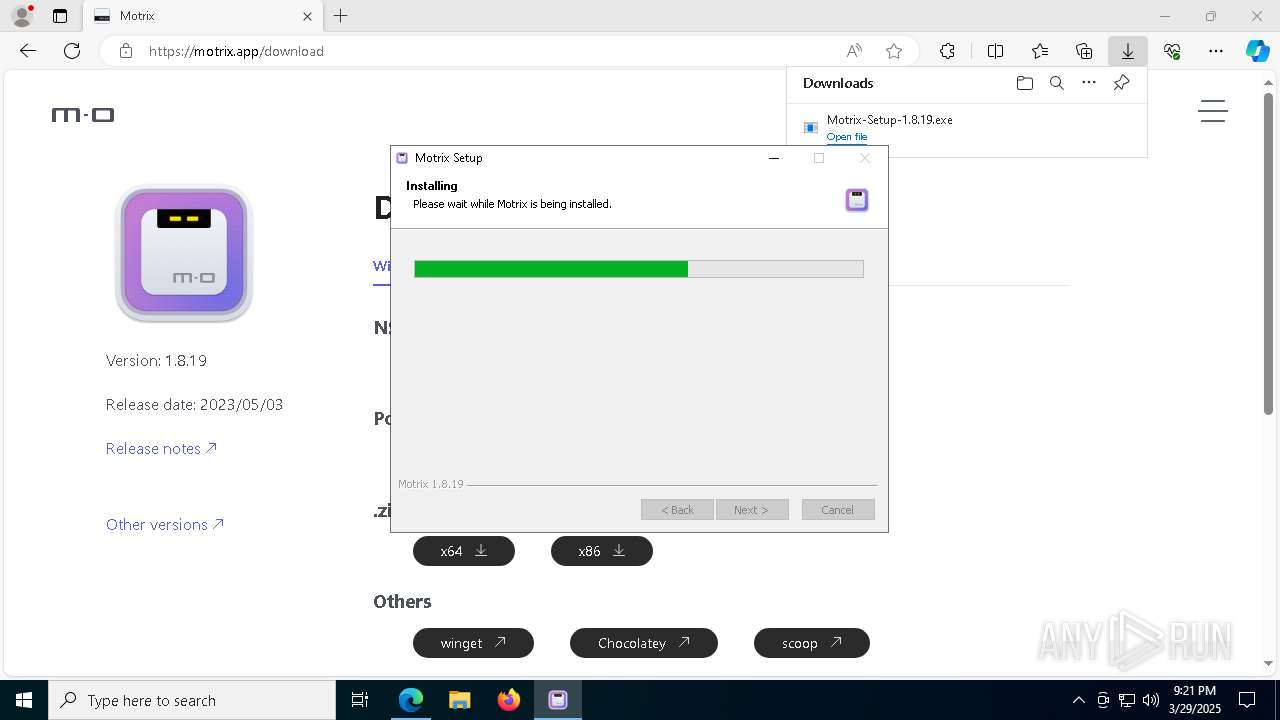Open Release notes link
1280x720 pixels.
pos(161,449)
